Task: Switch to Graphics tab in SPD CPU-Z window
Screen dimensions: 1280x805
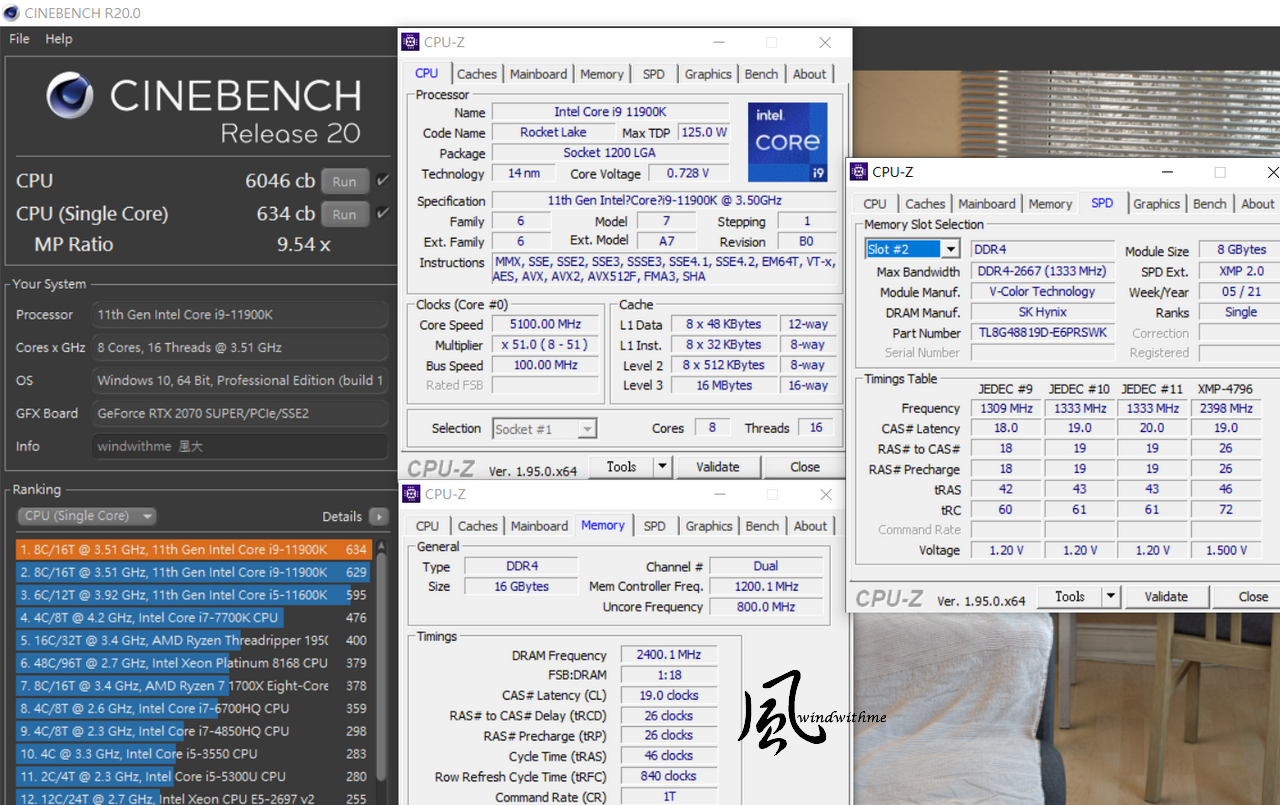Action: (x=1156, y=204)
